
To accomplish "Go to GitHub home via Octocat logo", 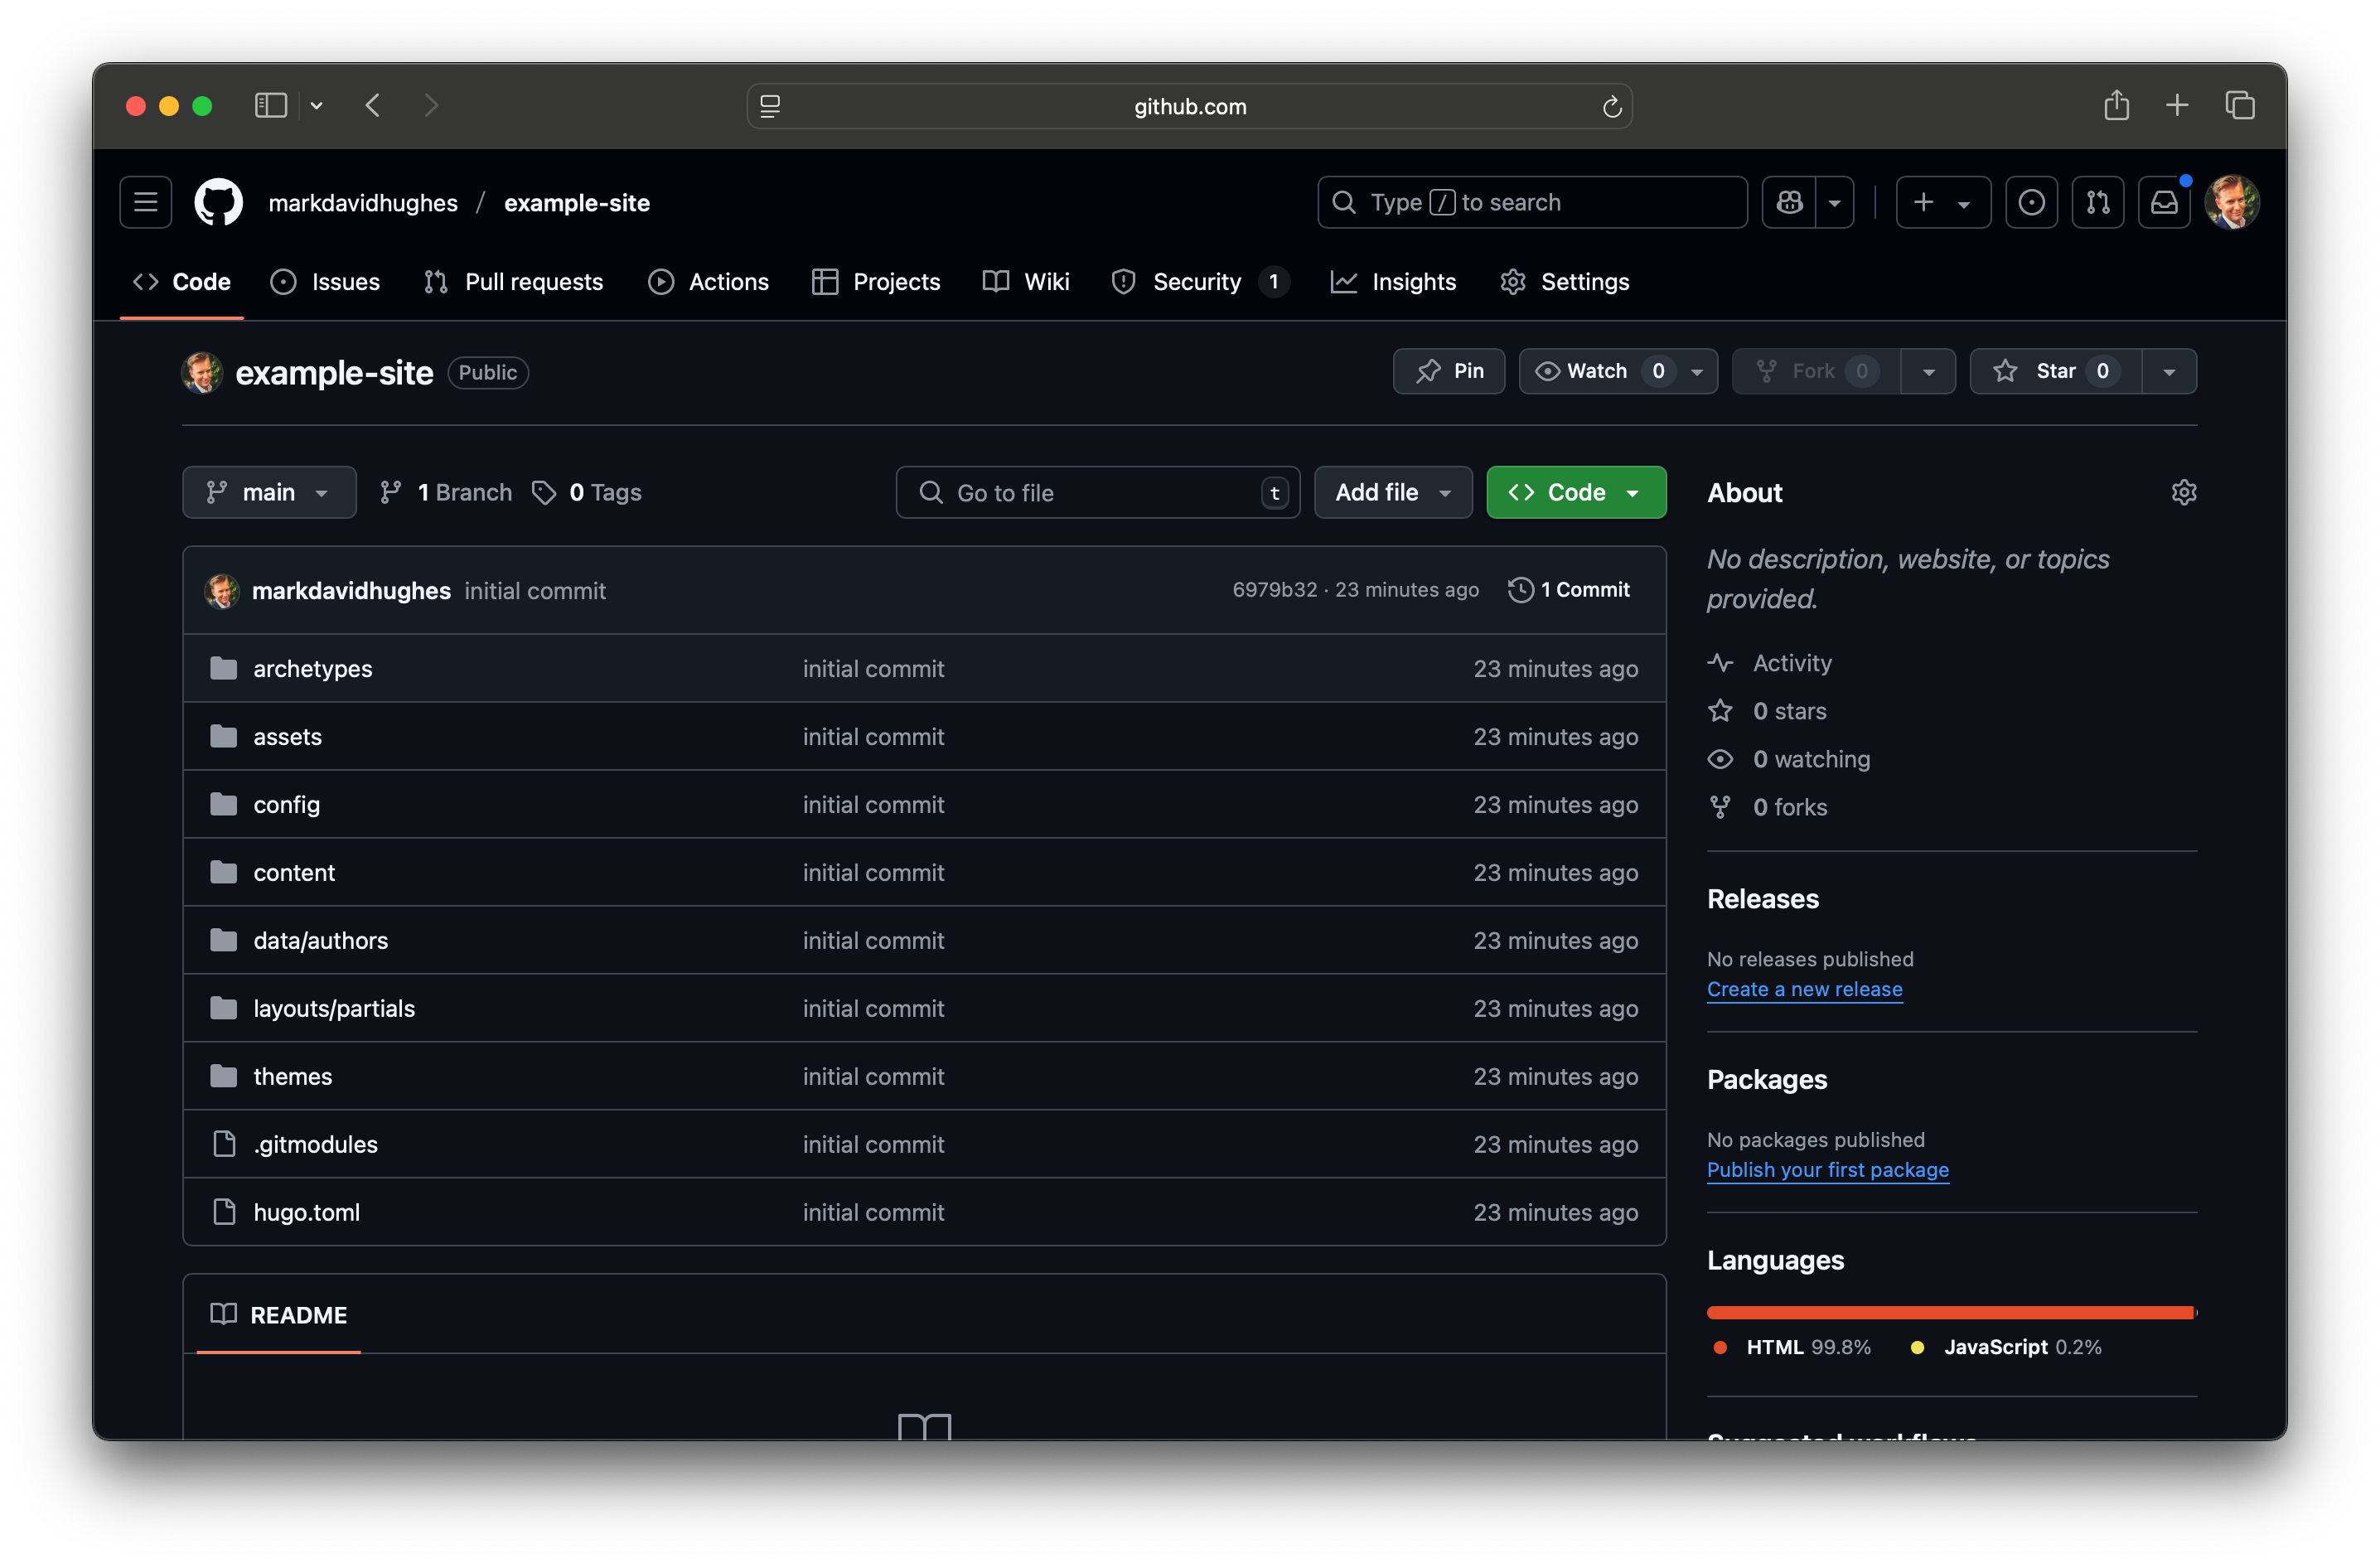I will [218, 202].
